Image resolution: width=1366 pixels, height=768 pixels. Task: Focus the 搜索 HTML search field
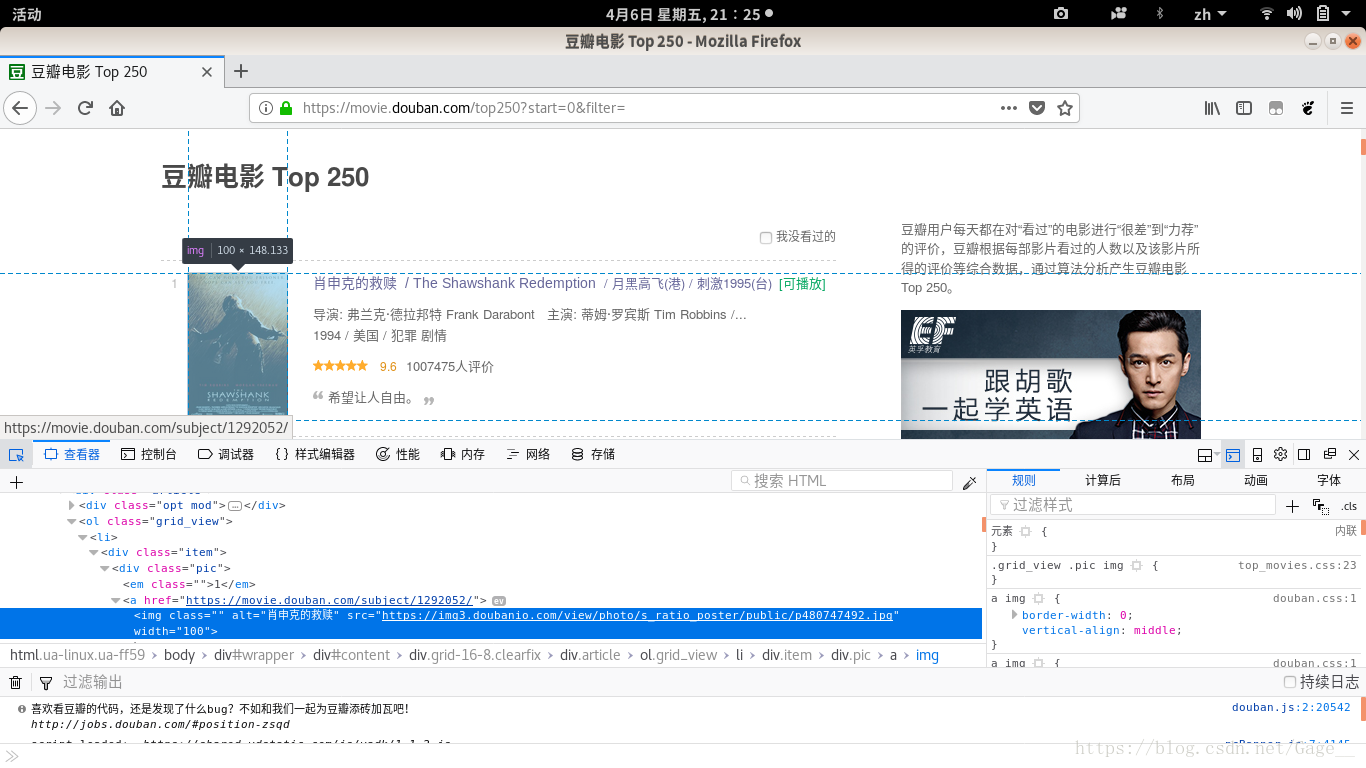(842, 481)
